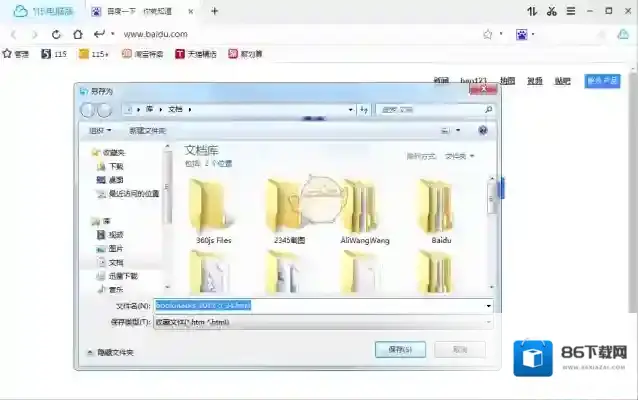Expand the dialog address path dropdown
638x400 pixels.
[x=350, y=109]
